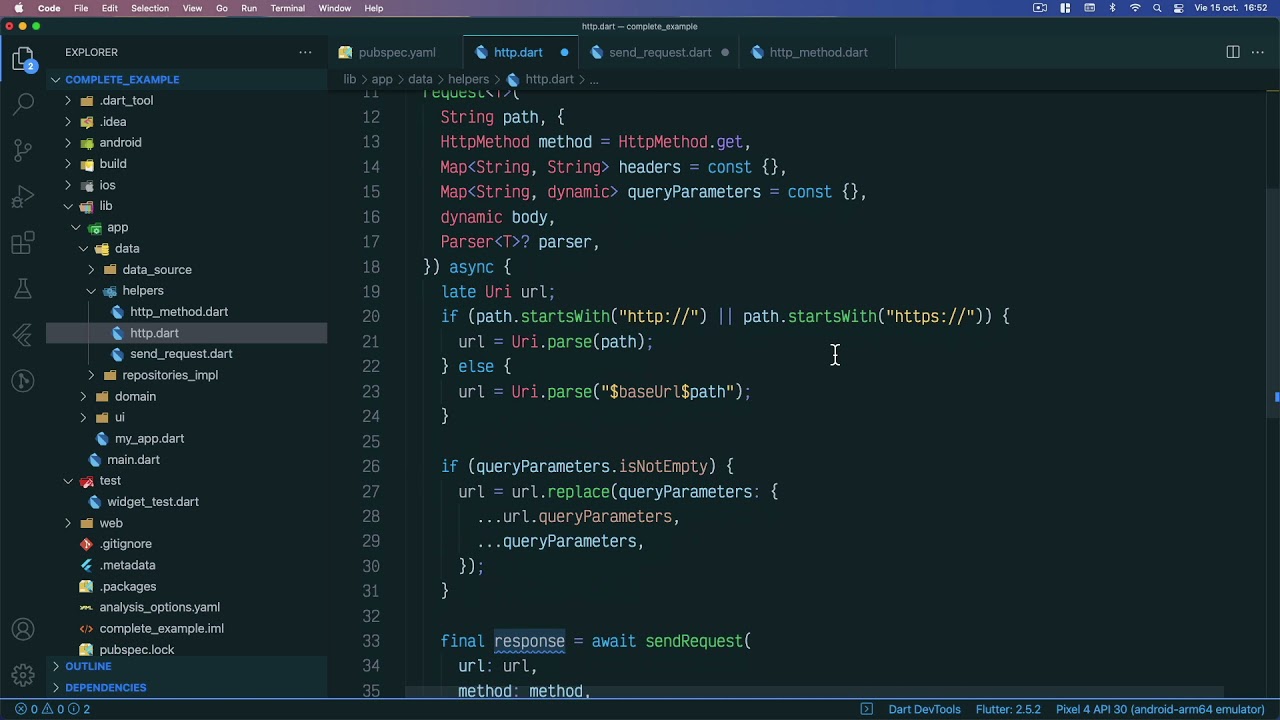Open Run and Debug view
Image resolution: width=1280 pixels, height=720 pixels.
pos(23,197)
